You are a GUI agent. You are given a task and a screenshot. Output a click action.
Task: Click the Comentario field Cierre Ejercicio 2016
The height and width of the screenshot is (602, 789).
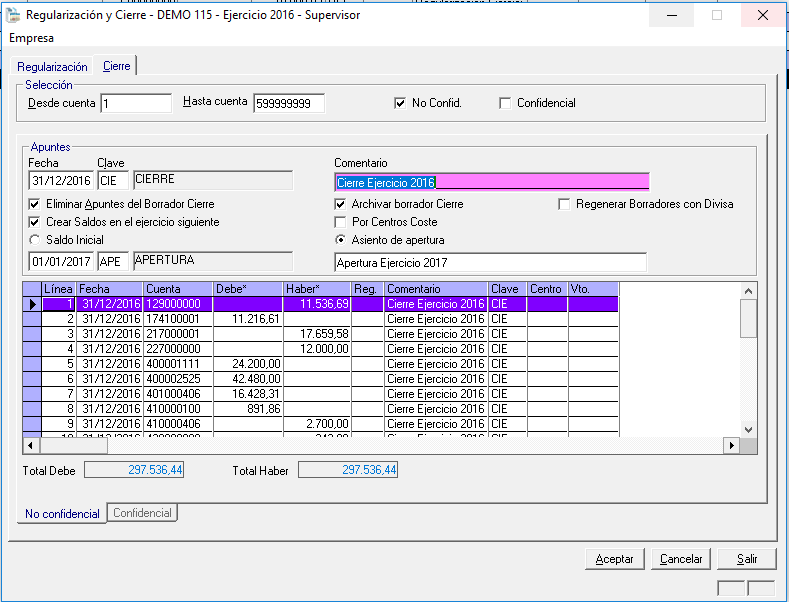tap(492, 182)
